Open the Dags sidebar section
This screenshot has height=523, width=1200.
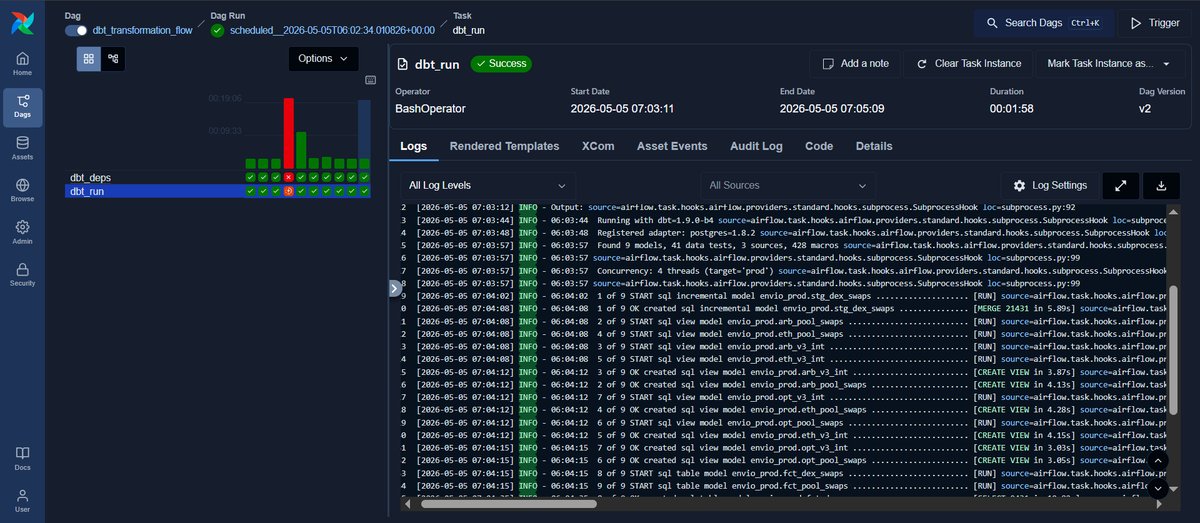[22, 106]
